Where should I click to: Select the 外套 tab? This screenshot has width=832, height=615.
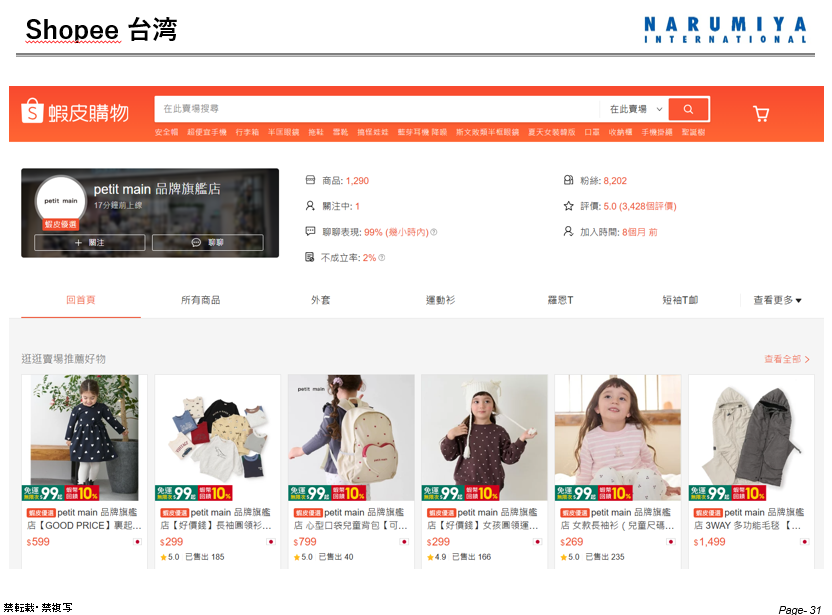tap(320, 300)
